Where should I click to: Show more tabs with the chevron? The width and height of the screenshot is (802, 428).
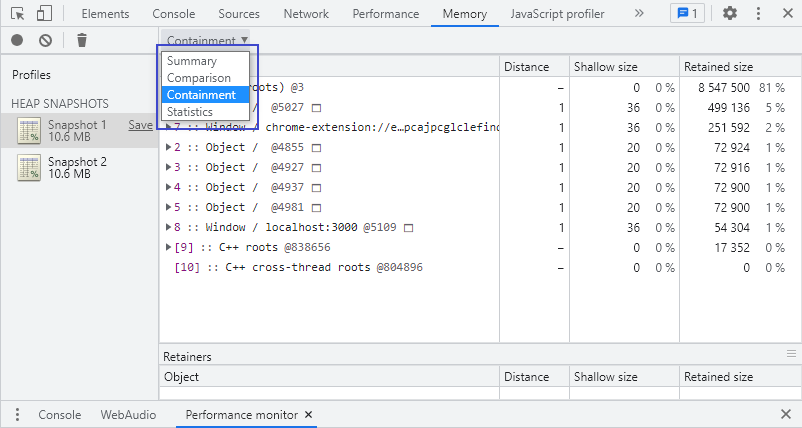point(639,14)
